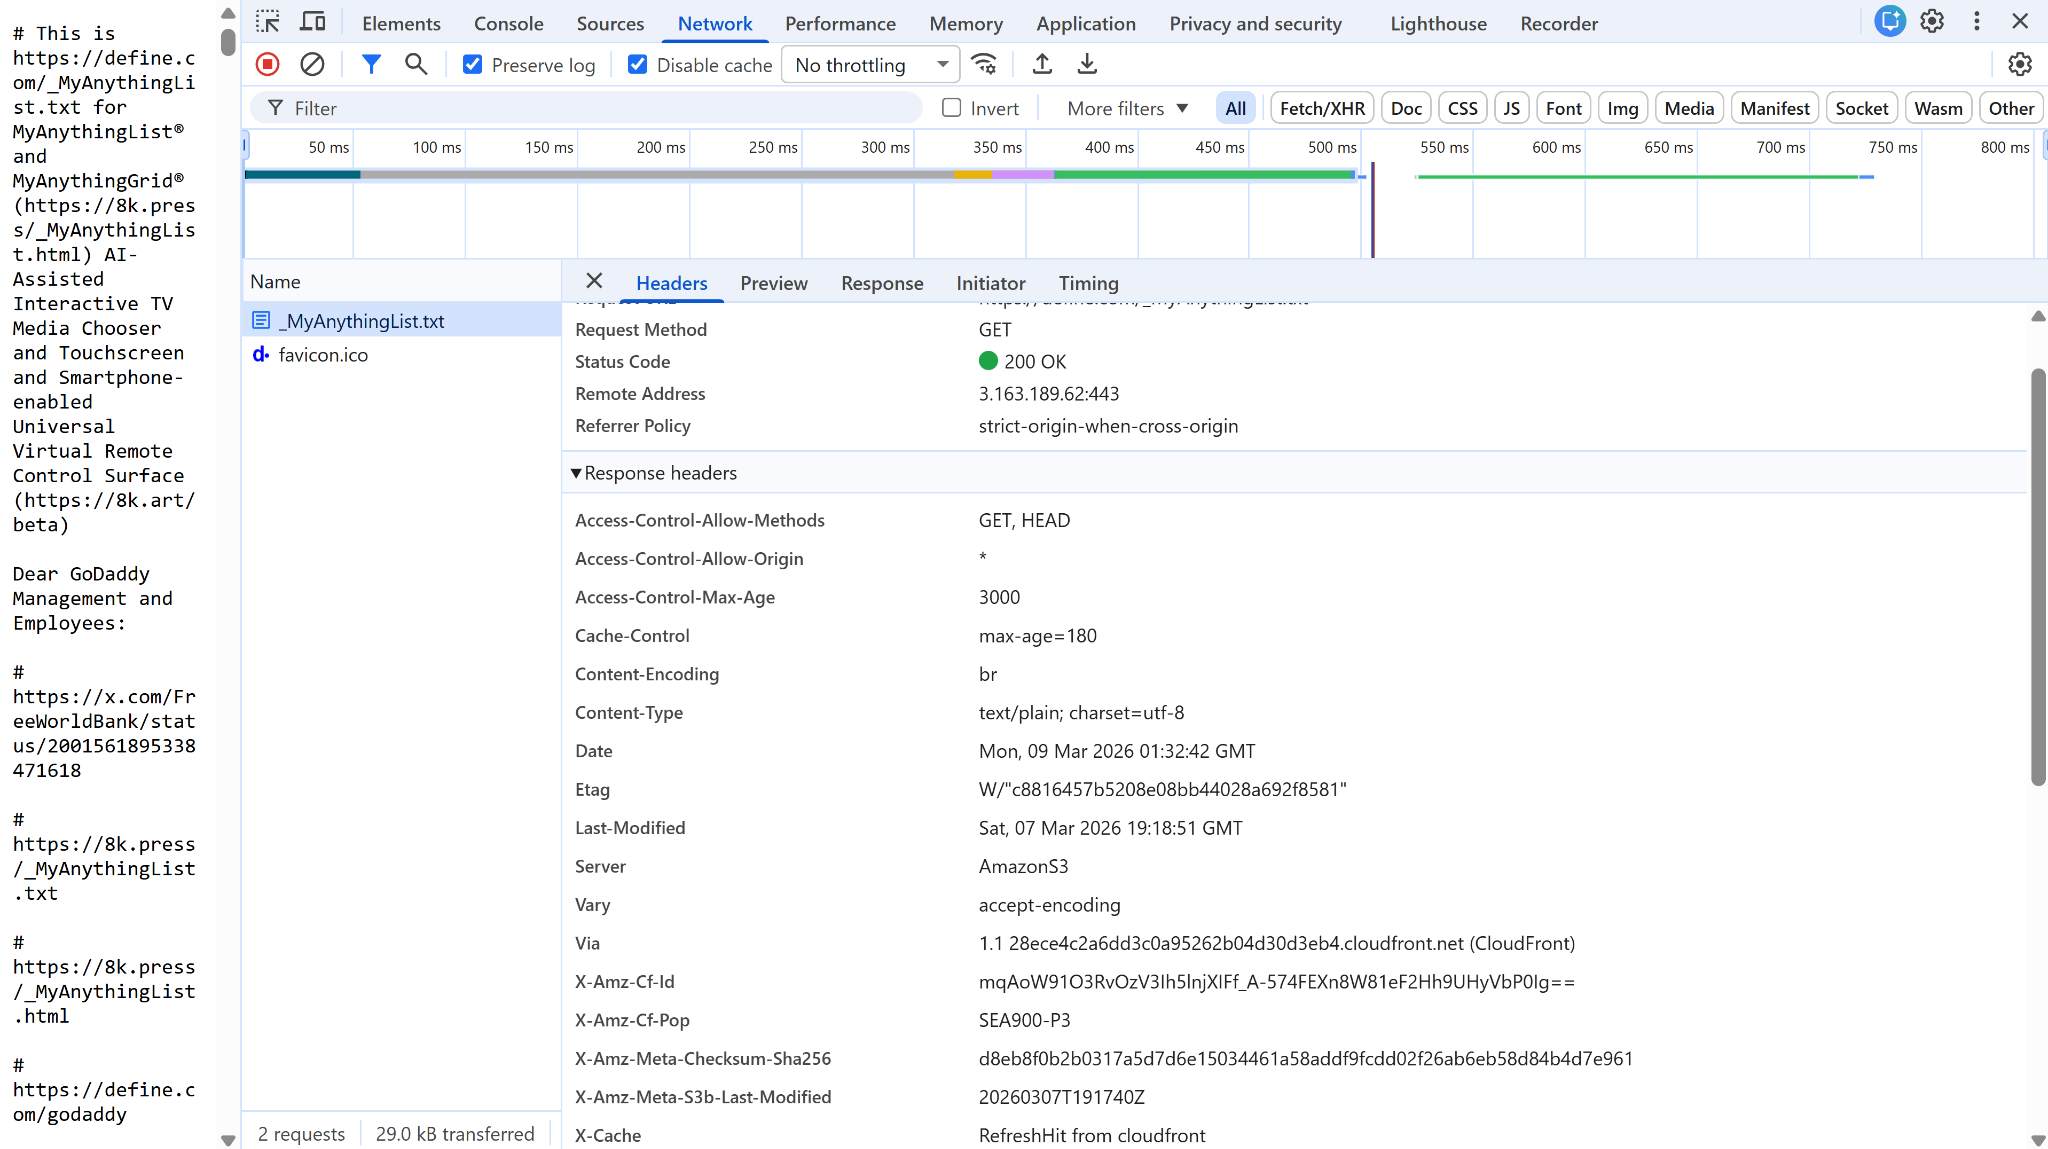Filter requests by Wasm type
Image resolution: width=2048 pixels, height=1149 pixels.
pos(1938,108)
